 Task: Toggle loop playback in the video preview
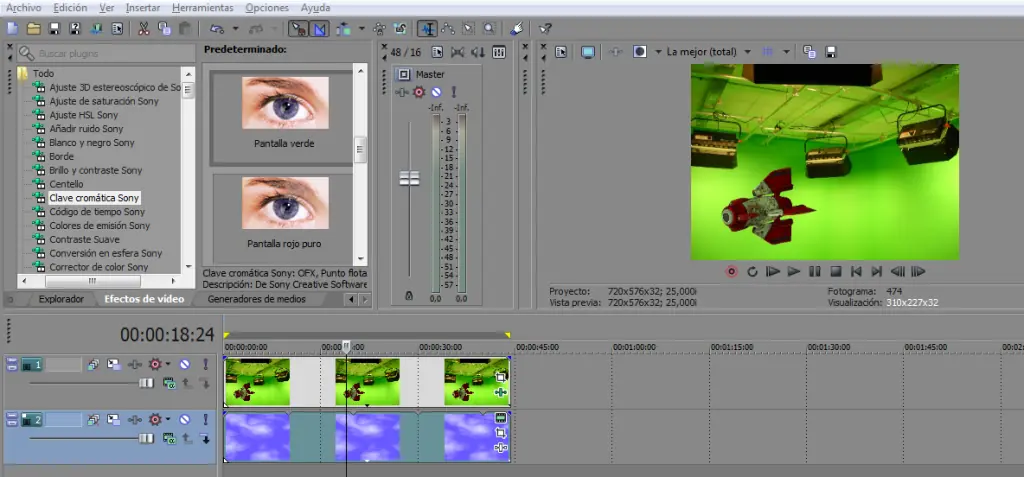(752, 271)
